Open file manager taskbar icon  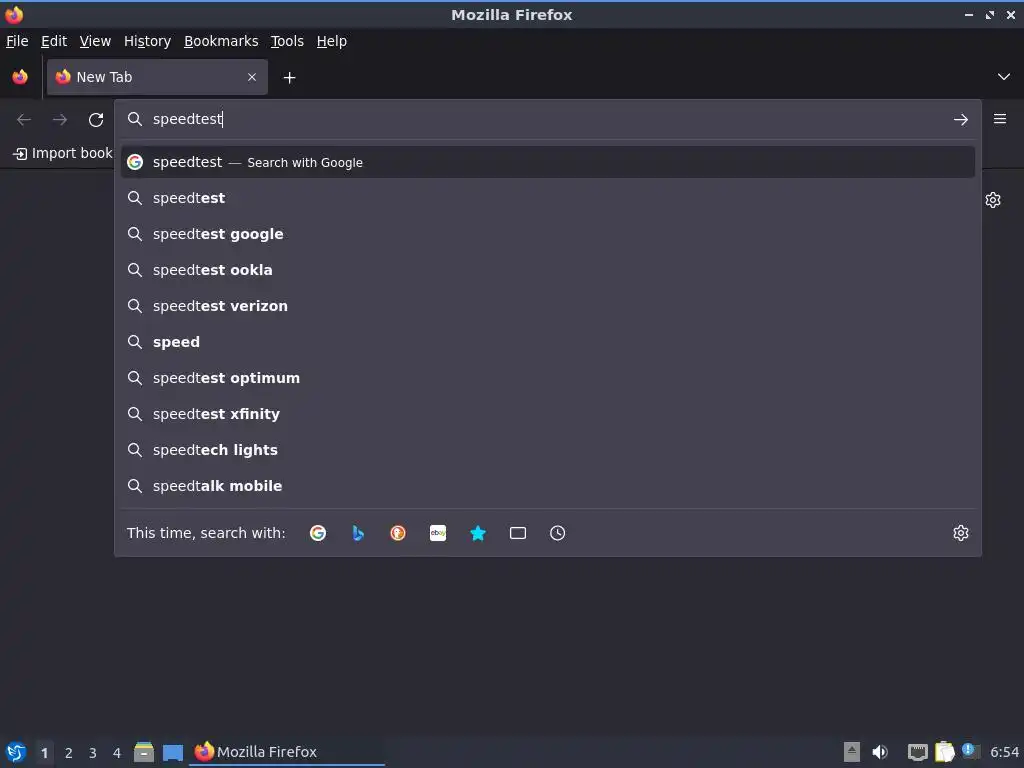144,752
